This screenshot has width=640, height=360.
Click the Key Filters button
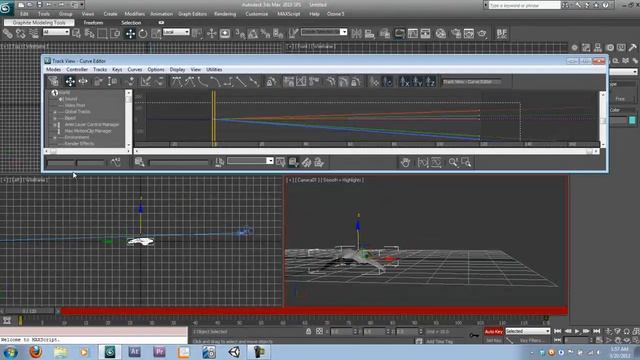(531, 340)
